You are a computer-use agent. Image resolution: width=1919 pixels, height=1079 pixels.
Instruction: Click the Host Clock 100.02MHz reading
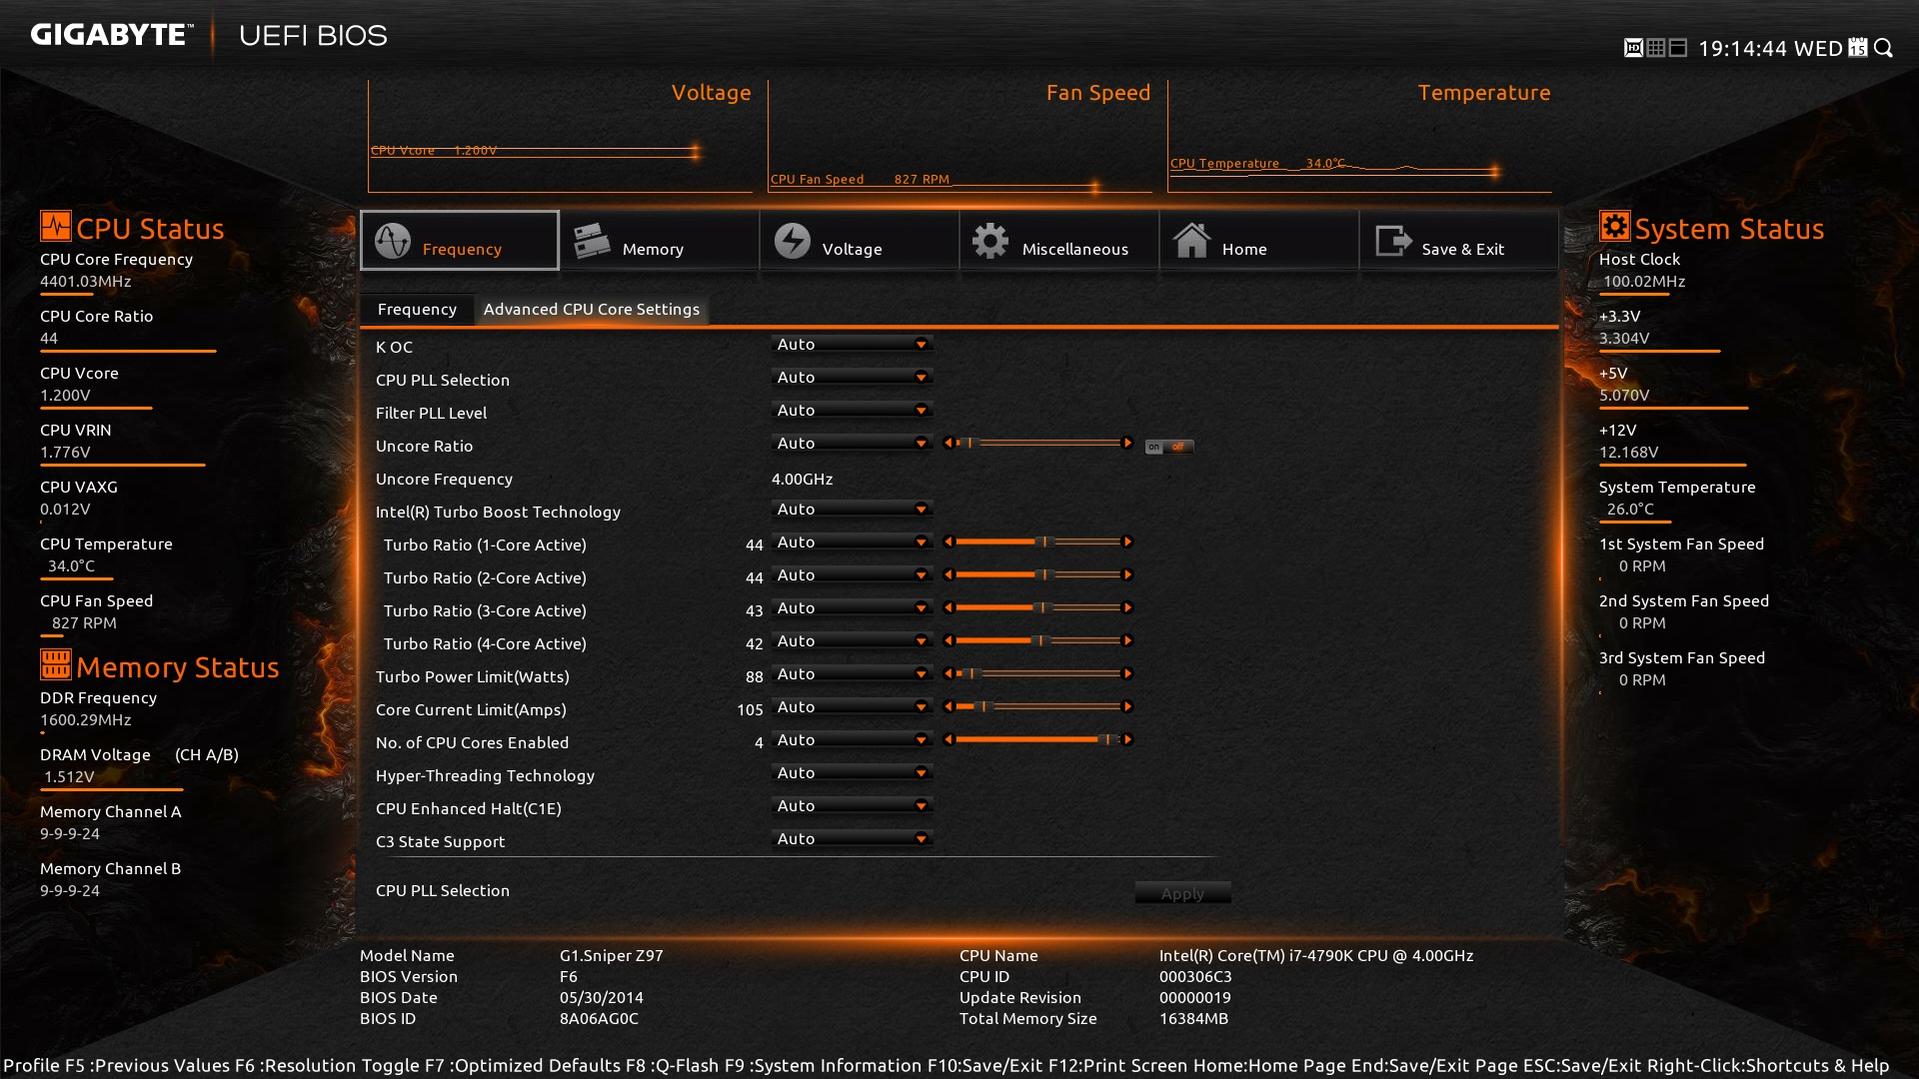point(1644,282)
